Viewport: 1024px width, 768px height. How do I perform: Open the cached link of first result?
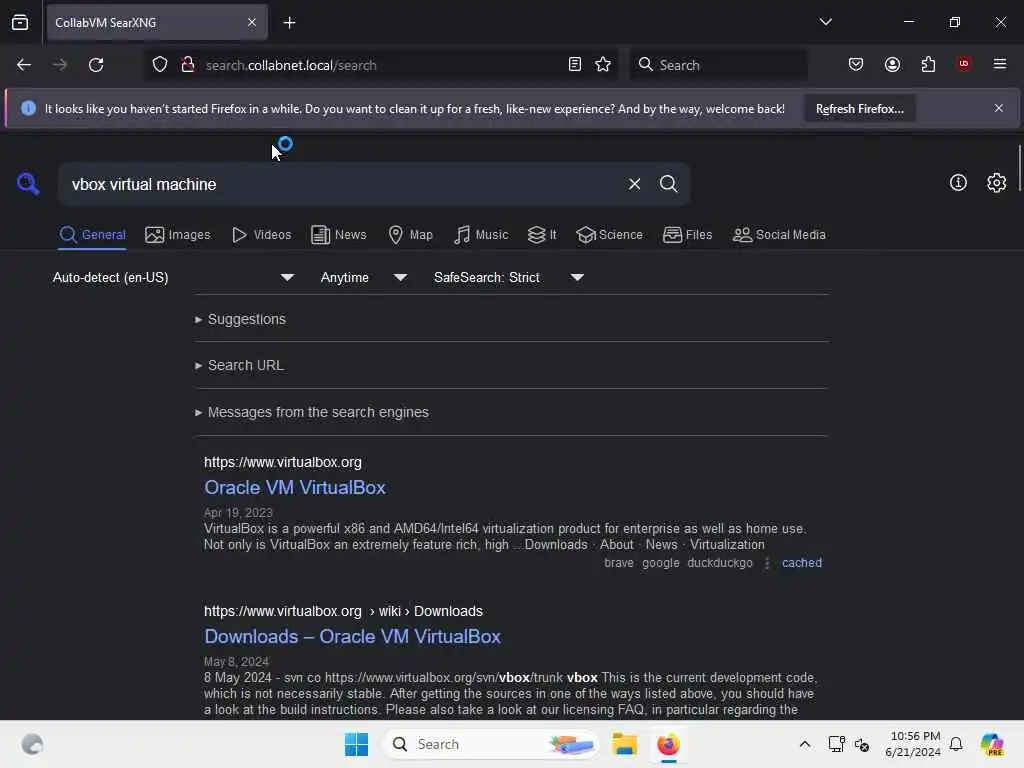point(802,563)
